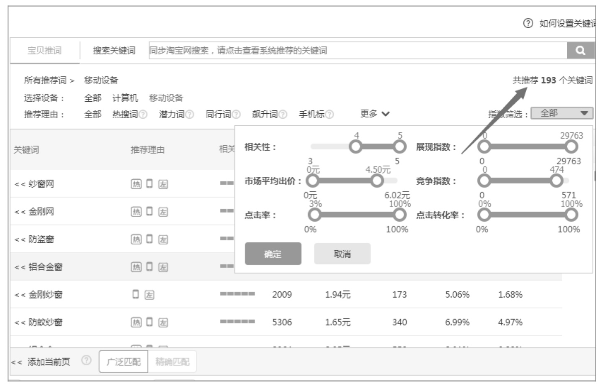Expand the 更多 reasons chevron

(385, 114)
